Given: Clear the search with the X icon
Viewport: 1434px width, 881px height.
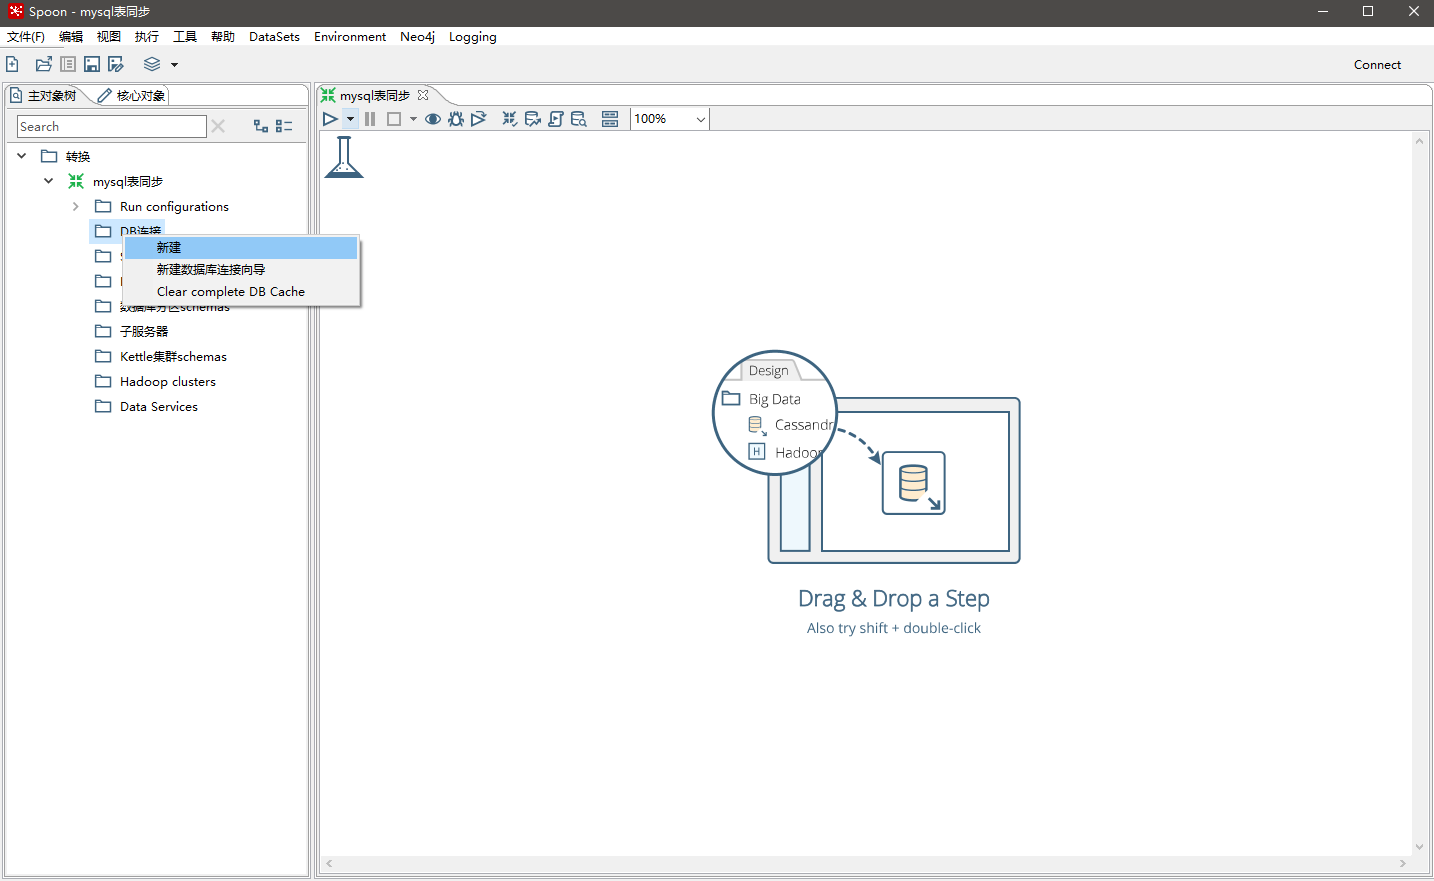Looking at the screenshot, I should click(218, 126).
